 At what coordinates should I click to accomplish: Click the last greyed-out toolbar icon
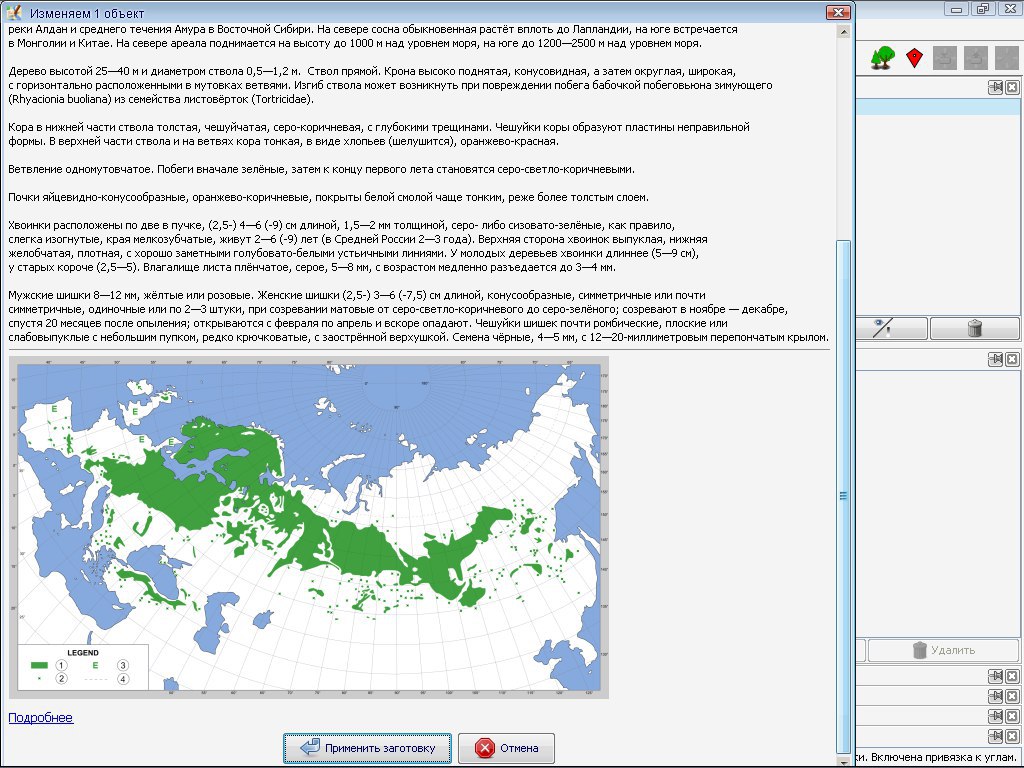coord(1006,58)
